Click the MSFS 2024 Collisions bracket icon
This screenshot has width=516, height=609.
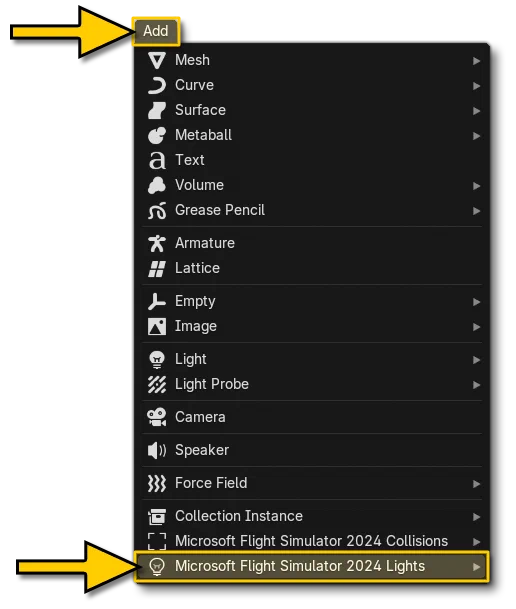coord(157,541)
